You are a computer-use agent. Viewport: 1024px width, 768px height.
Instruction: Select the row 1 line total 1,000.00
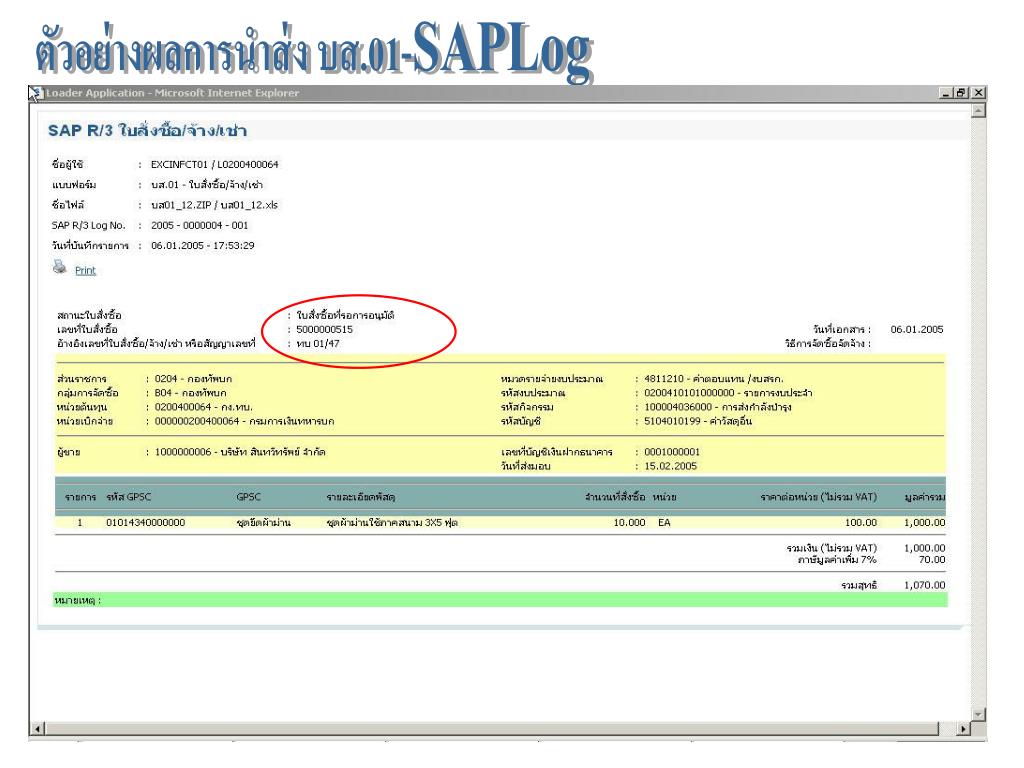924,522
